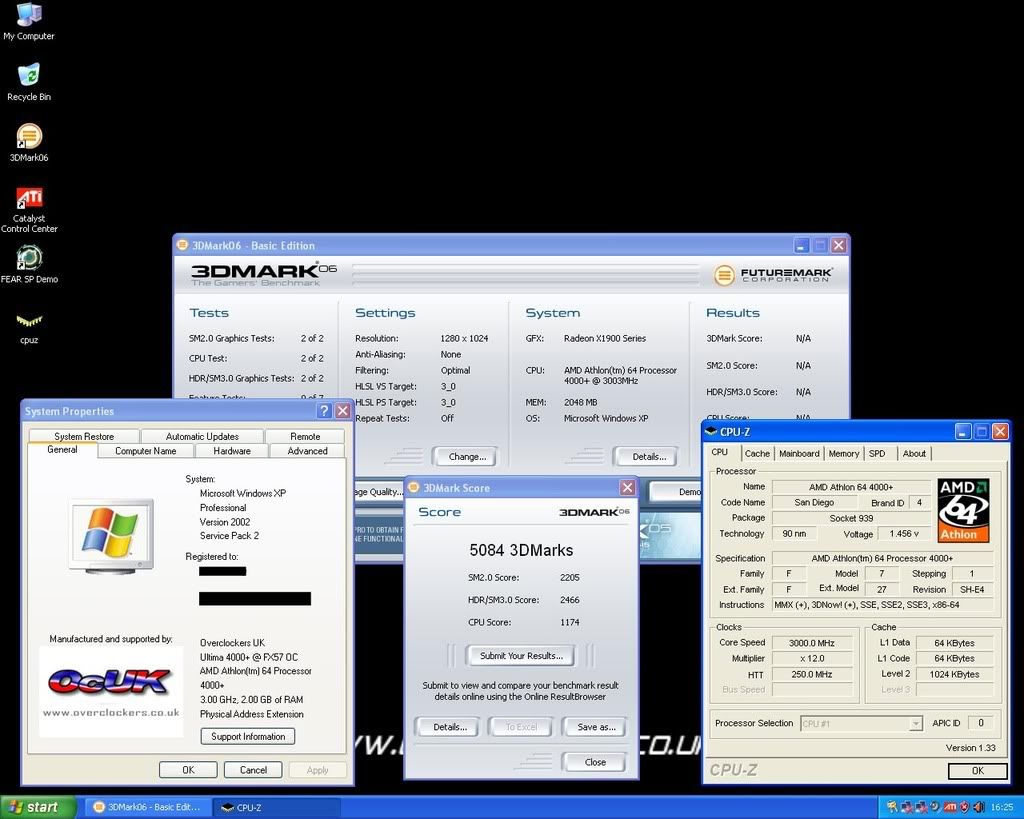Click the Multiplier value 'x 12.0'
This screenshot has height=819, width=1024.
pyautogui.click(x=812, y=658)
